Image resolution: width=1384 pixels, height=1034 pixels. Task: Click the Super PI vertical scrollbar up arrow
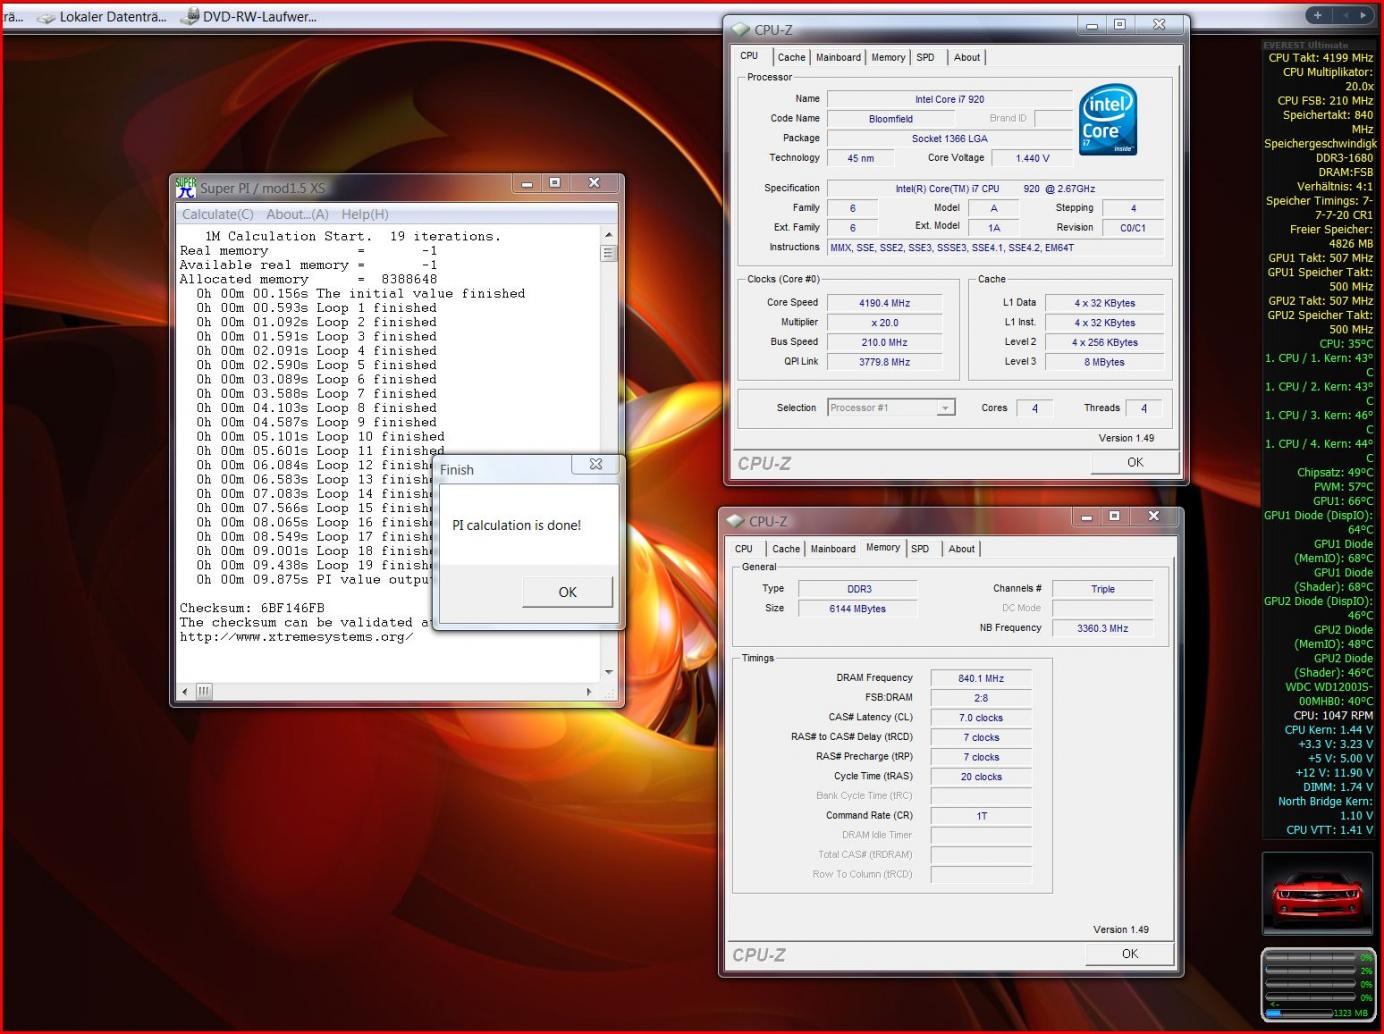coord(609,235)
